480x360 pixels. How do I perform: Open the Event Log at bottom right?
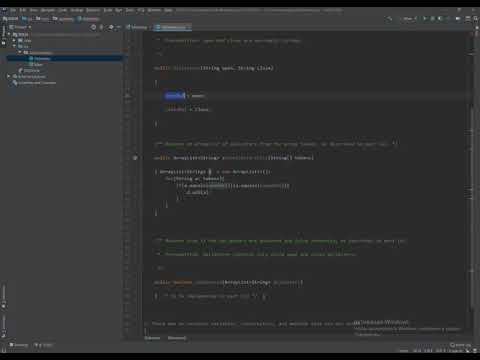460,345
